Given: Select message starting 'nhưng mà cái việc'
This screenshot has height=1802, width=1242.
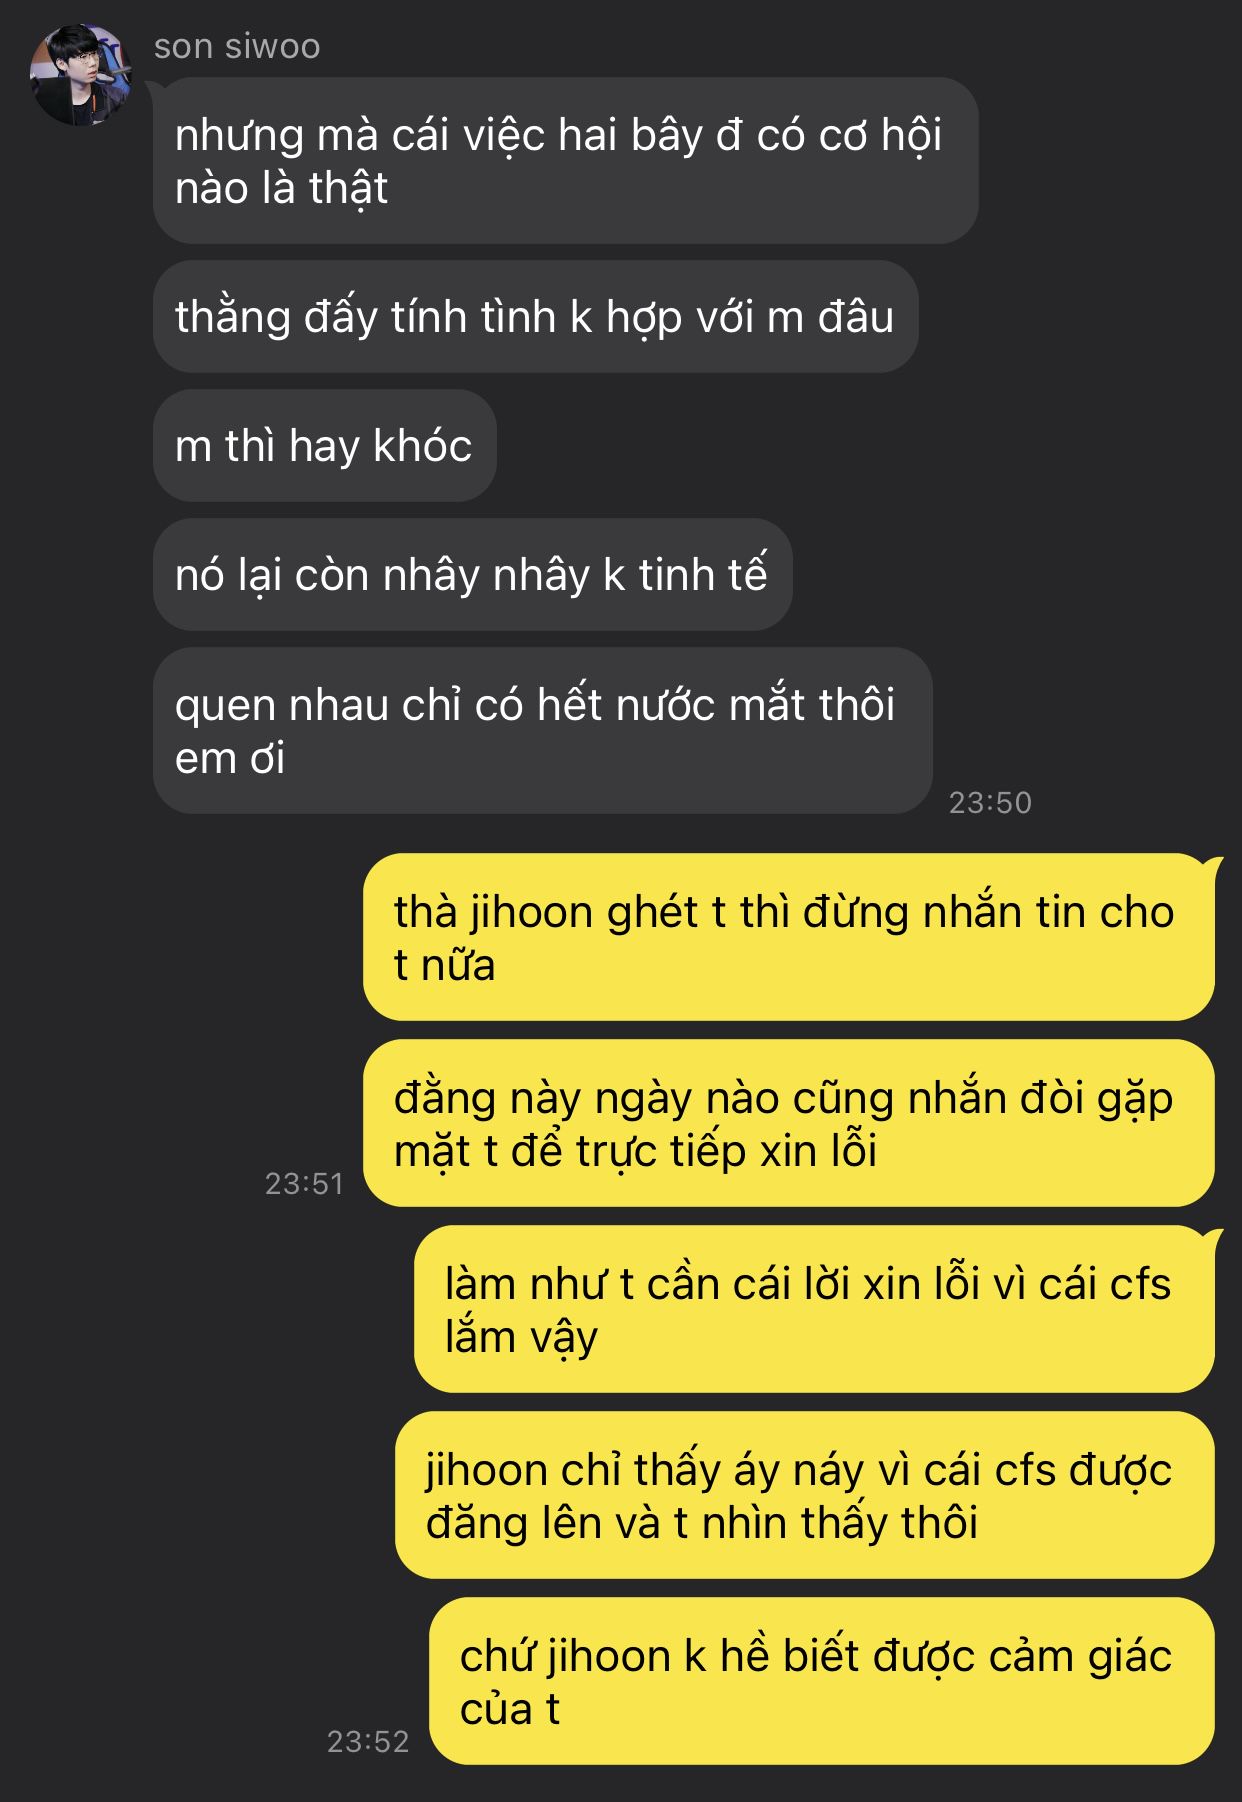Looking at the screenshot, I should (x=565, y=161).
